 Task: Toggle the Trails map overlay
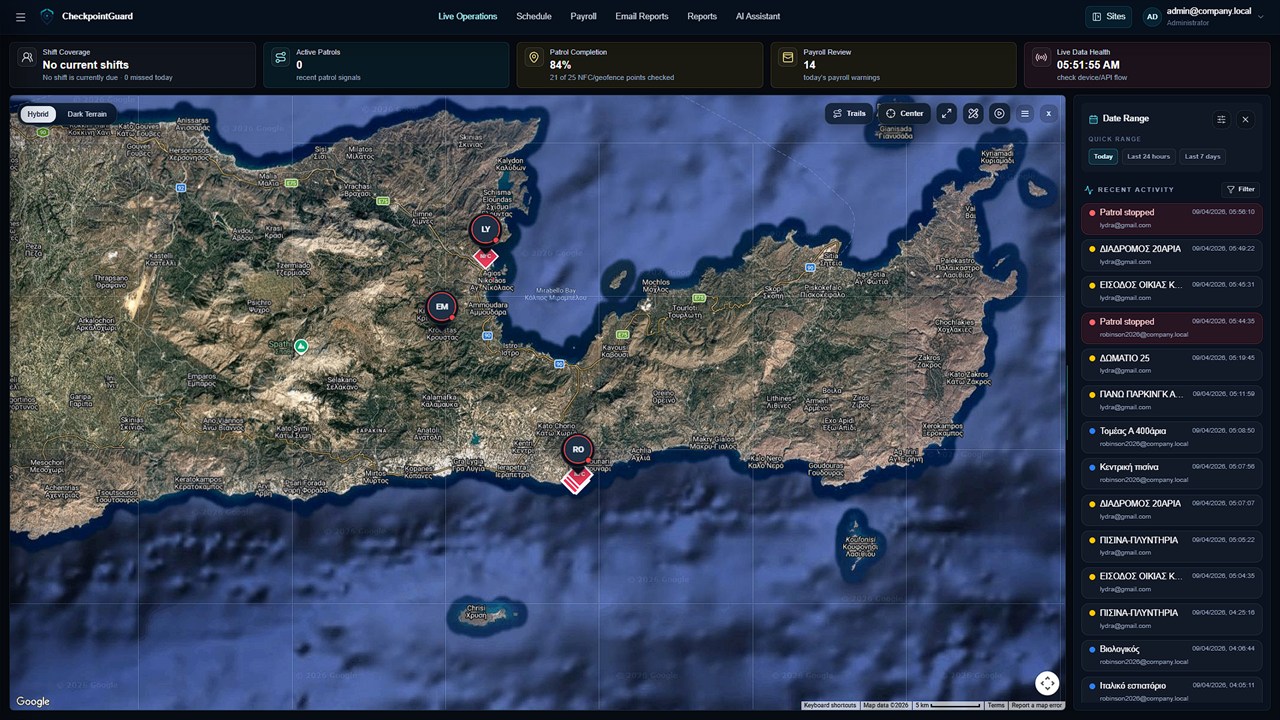(848, 114)
